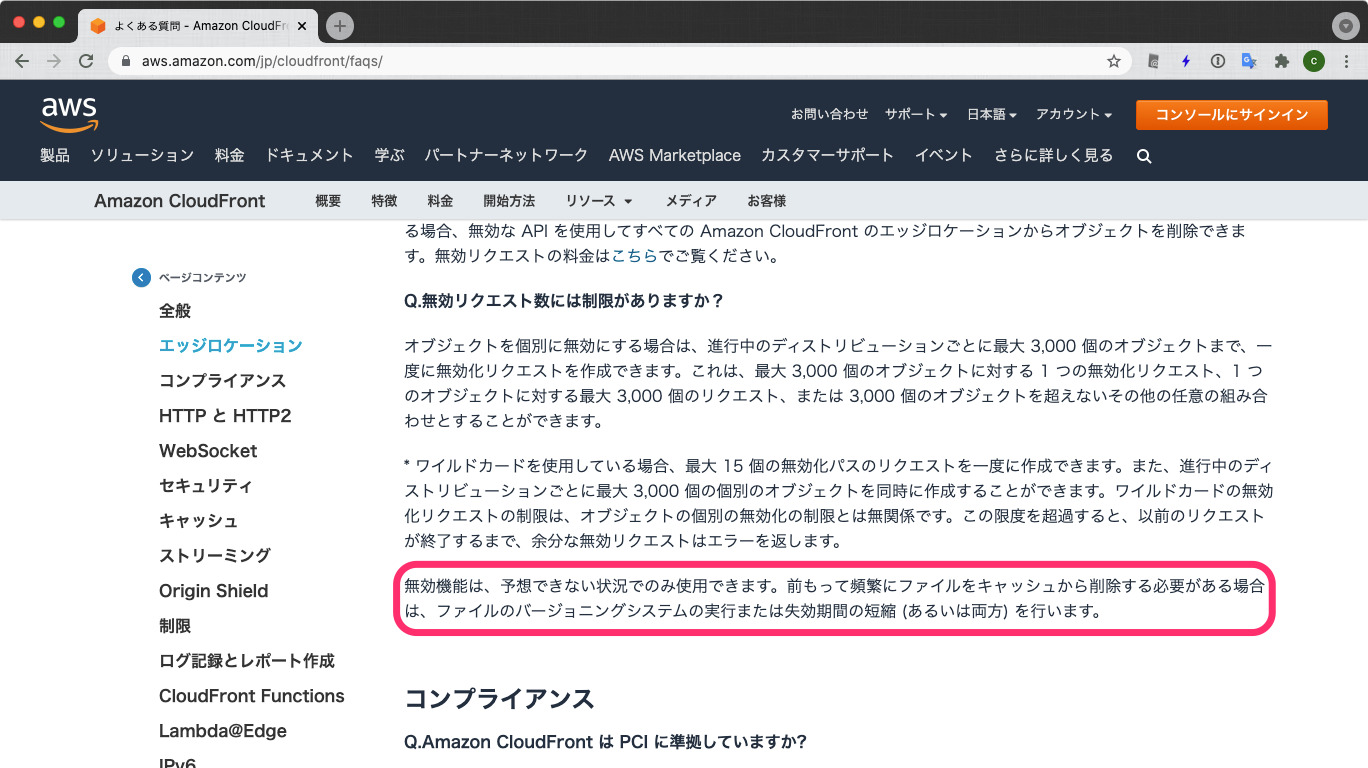Click the Google Translate extension icon
The image size is (1368, 768).
pyautogui.click(x=1249, y=61)
